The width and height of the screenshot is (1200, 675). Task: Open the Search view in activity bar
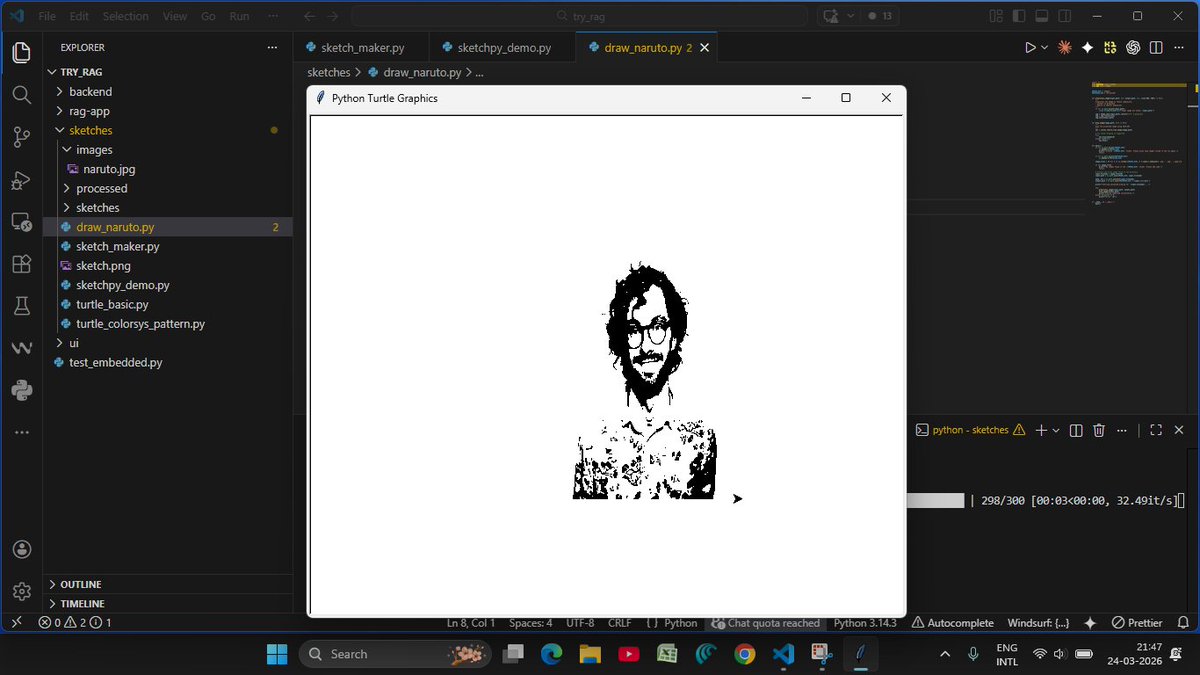[x=21, y=94]
